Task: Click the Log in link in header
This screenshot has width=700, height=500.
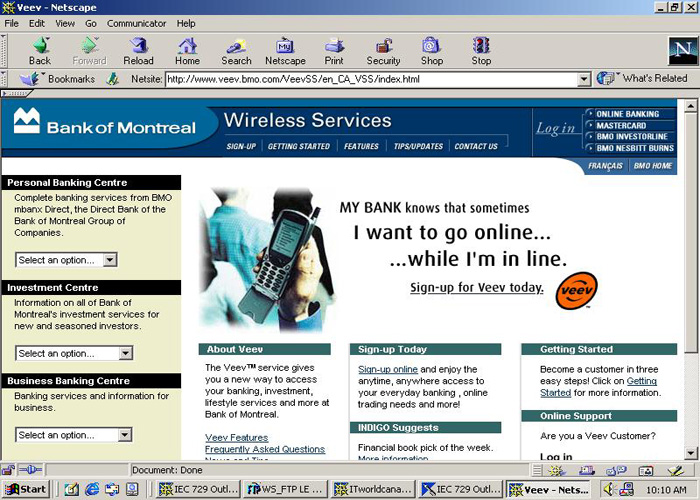Action: [555, 129]
